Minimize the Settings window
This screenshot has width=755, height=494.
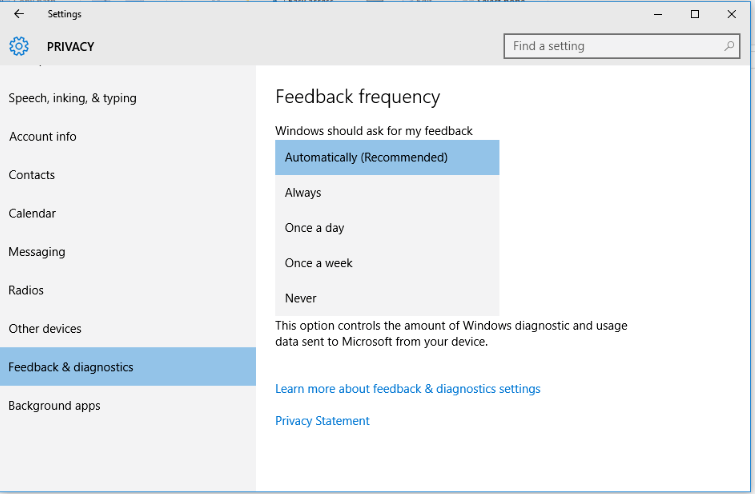[658, 14]
